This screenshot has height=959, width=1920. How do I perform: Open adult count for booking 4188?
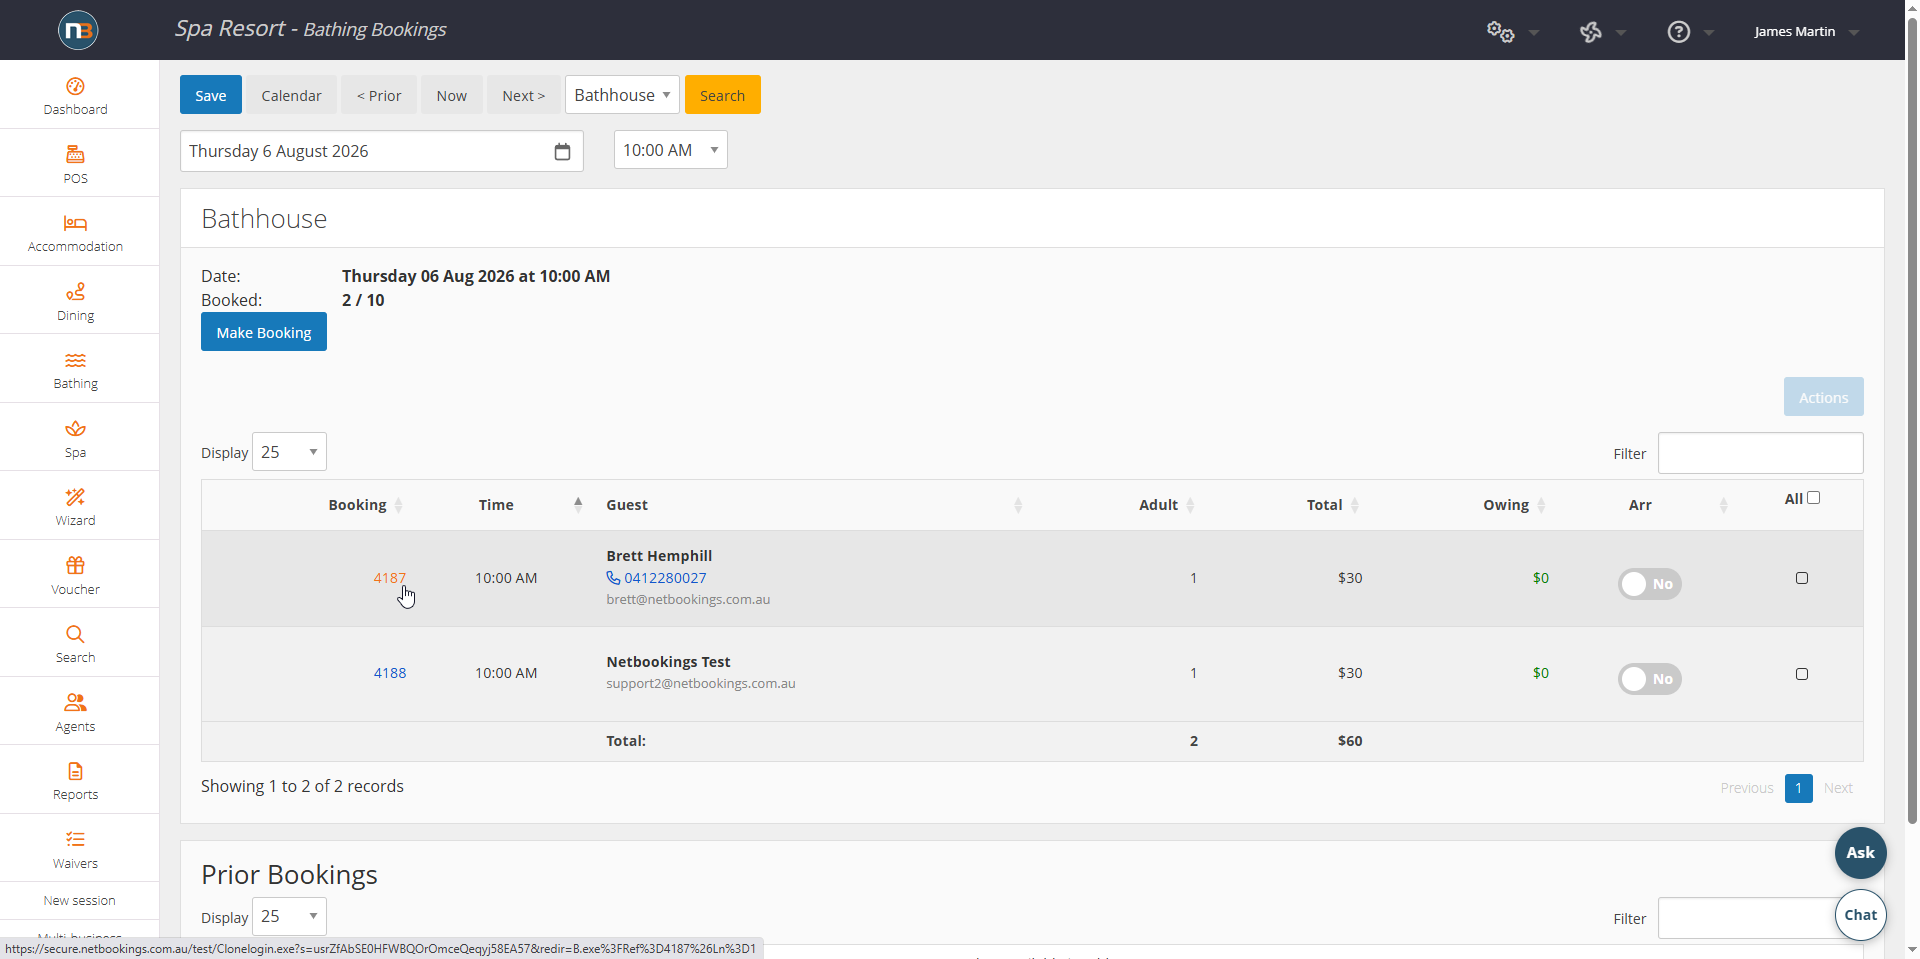[x=1193, y=673]
